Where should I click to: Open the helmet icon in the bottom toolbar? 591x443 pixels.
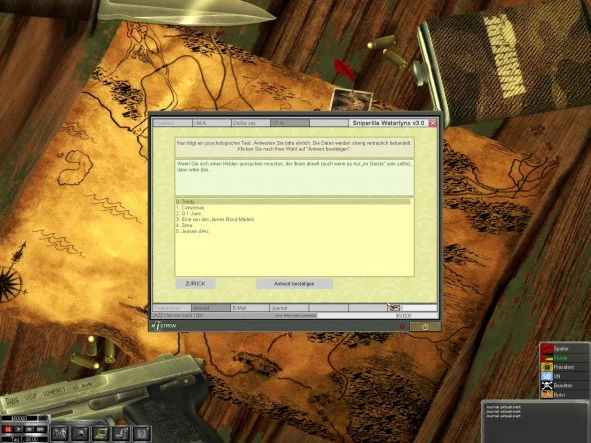click(80, 433)
